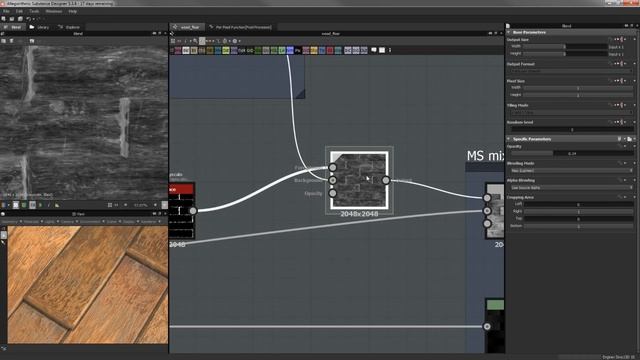Click the New package icon in main toolbar
Screen dimensions: 640x360
[4, 19]
